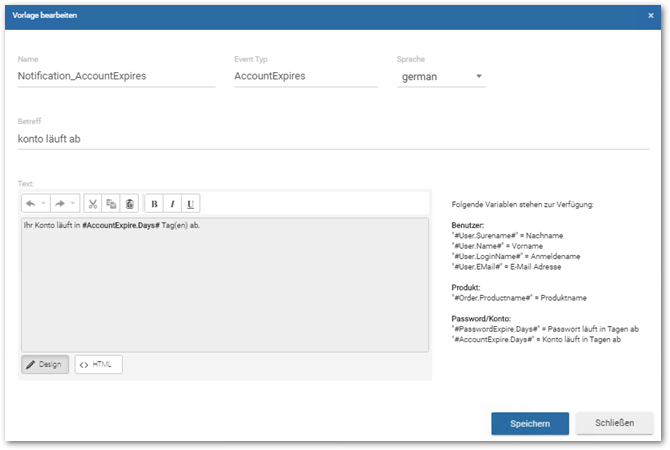
Task: Toggle bold formatting
Action: [154, 204]
